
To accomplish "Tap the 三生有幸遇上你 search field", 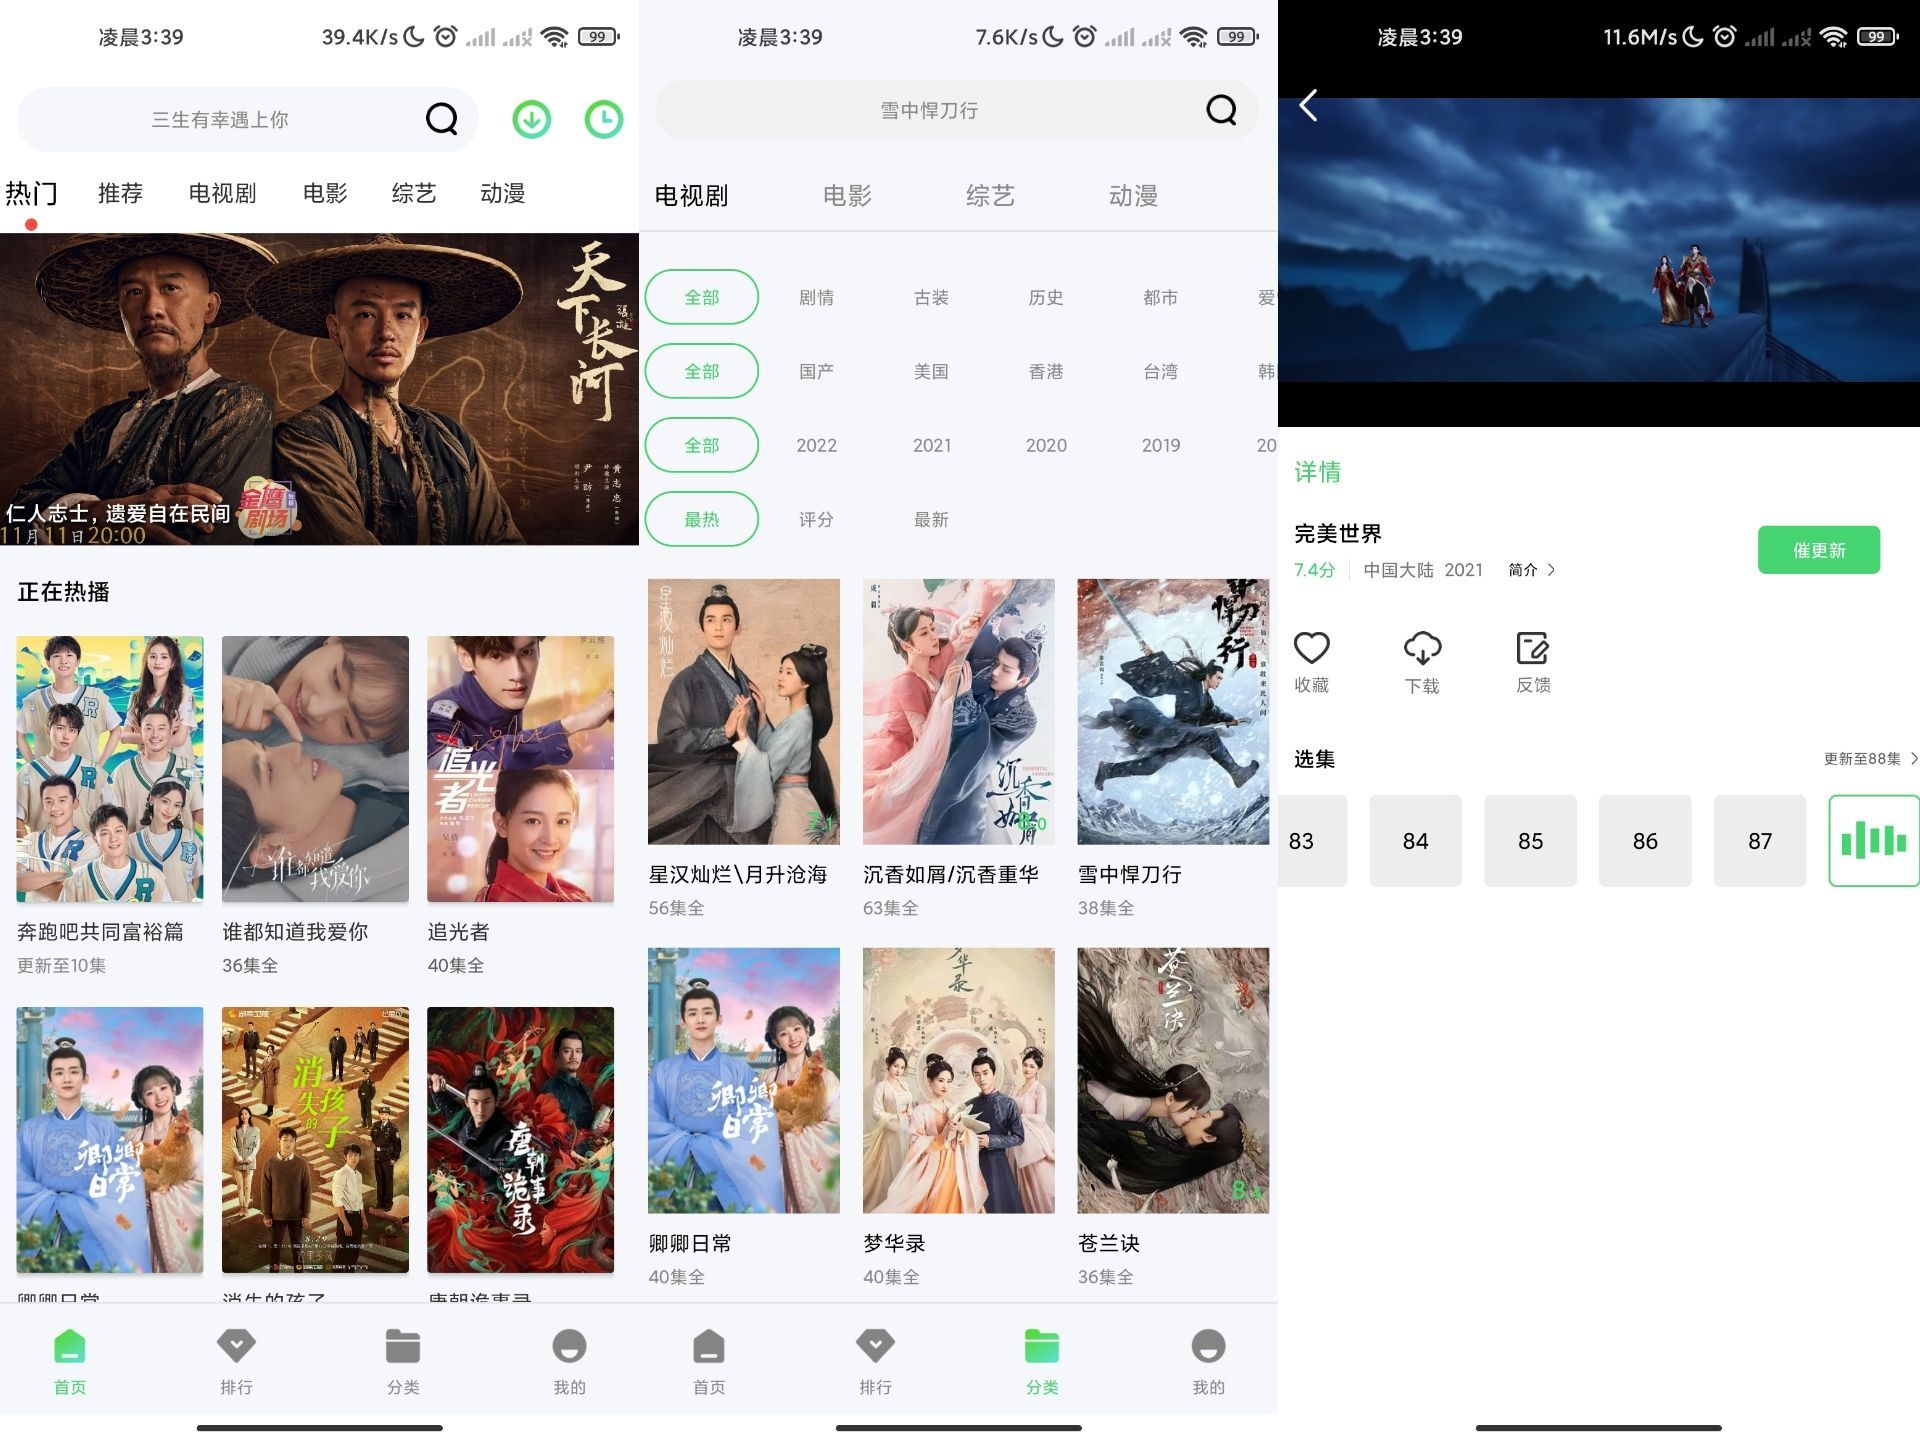I will (x=248, y=119).
